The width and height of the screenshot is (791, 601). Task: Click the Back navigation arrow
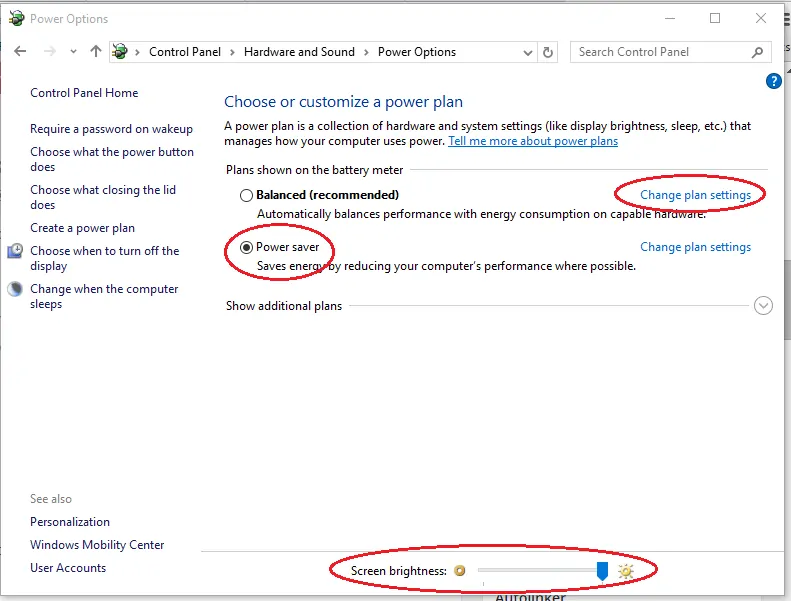point(20,51)
